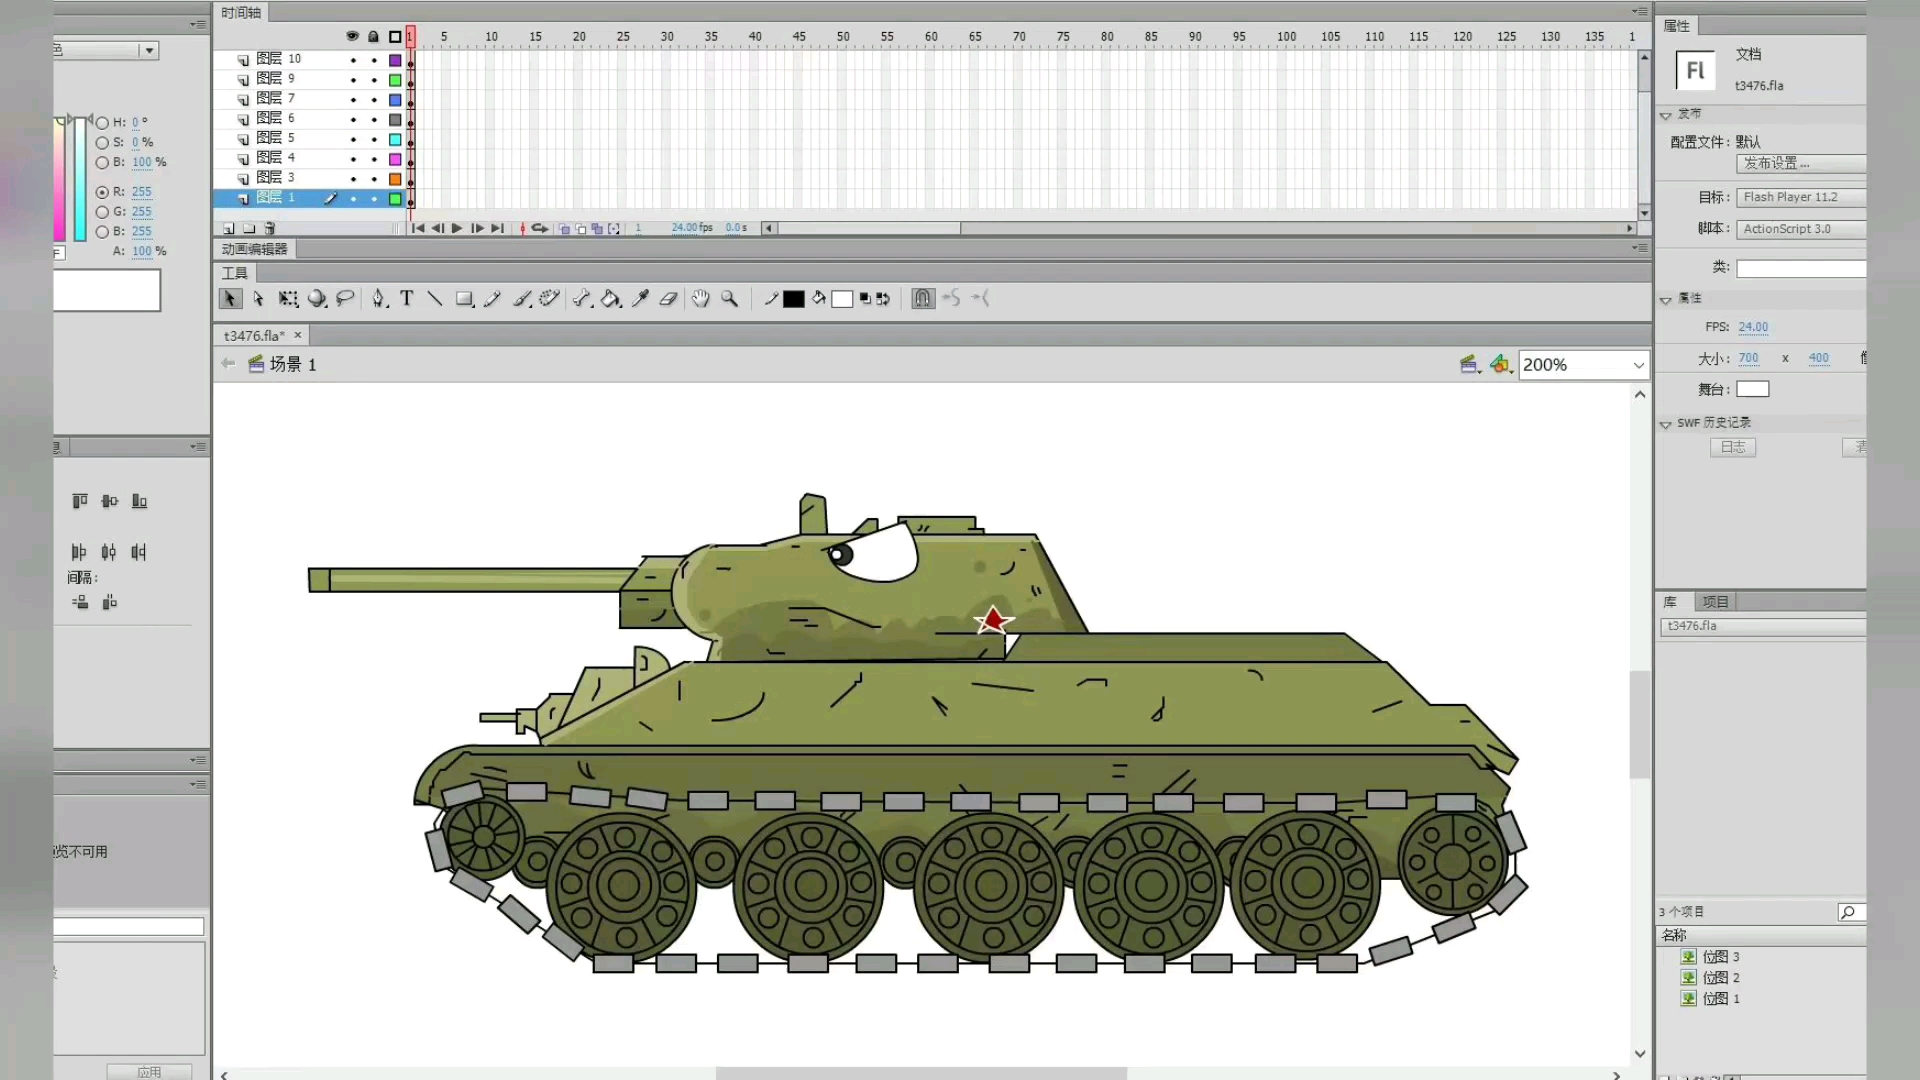
Task: Select the Bone tool
Action: [x=582, y=298]
